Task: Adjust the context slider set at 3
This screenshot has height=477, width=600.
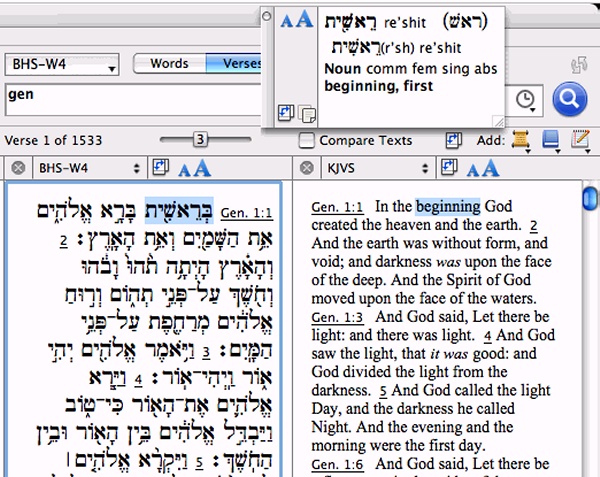Action: click(x=201, y=140)
